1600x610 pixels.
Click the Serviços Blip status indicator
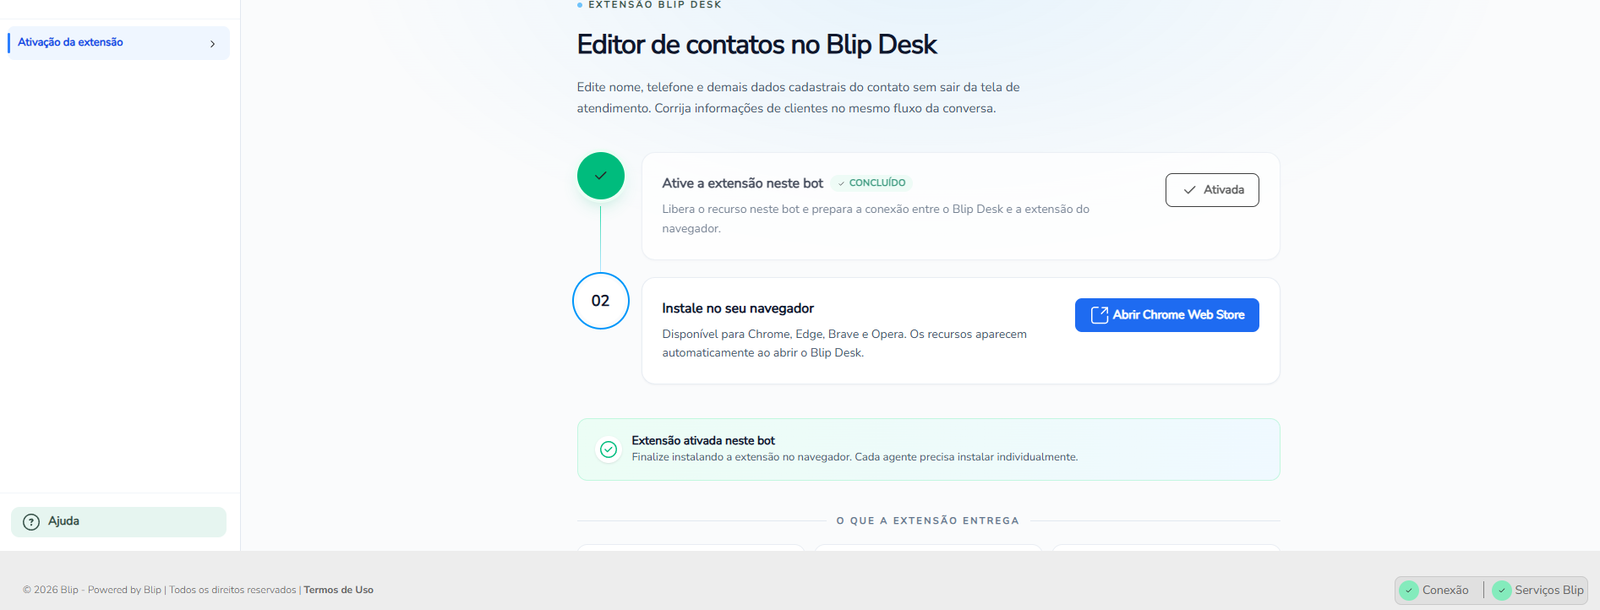coord(1538,590)
